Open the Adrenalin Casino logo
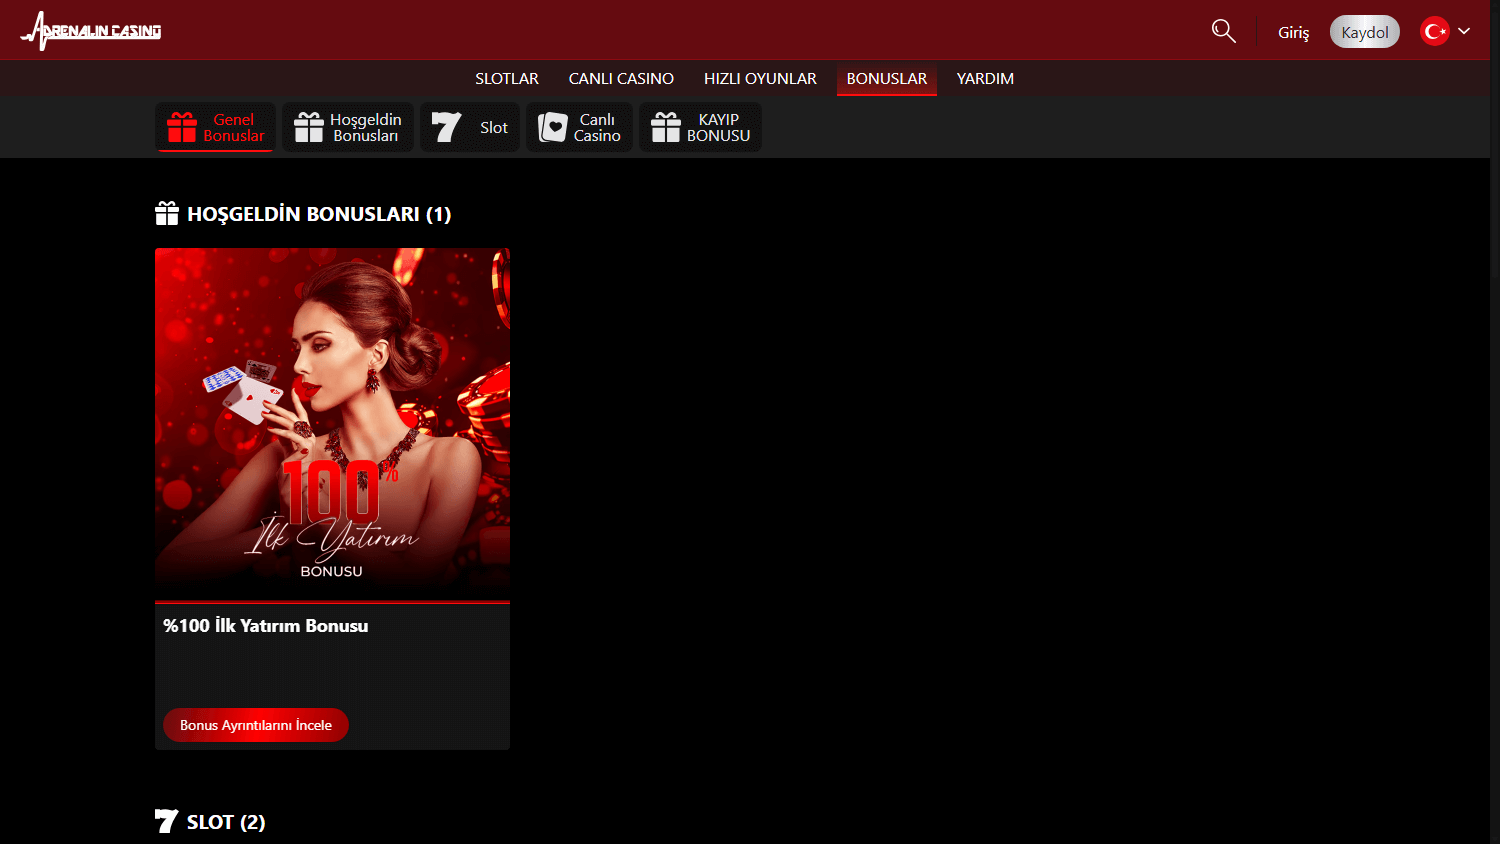 pos(90,30)
